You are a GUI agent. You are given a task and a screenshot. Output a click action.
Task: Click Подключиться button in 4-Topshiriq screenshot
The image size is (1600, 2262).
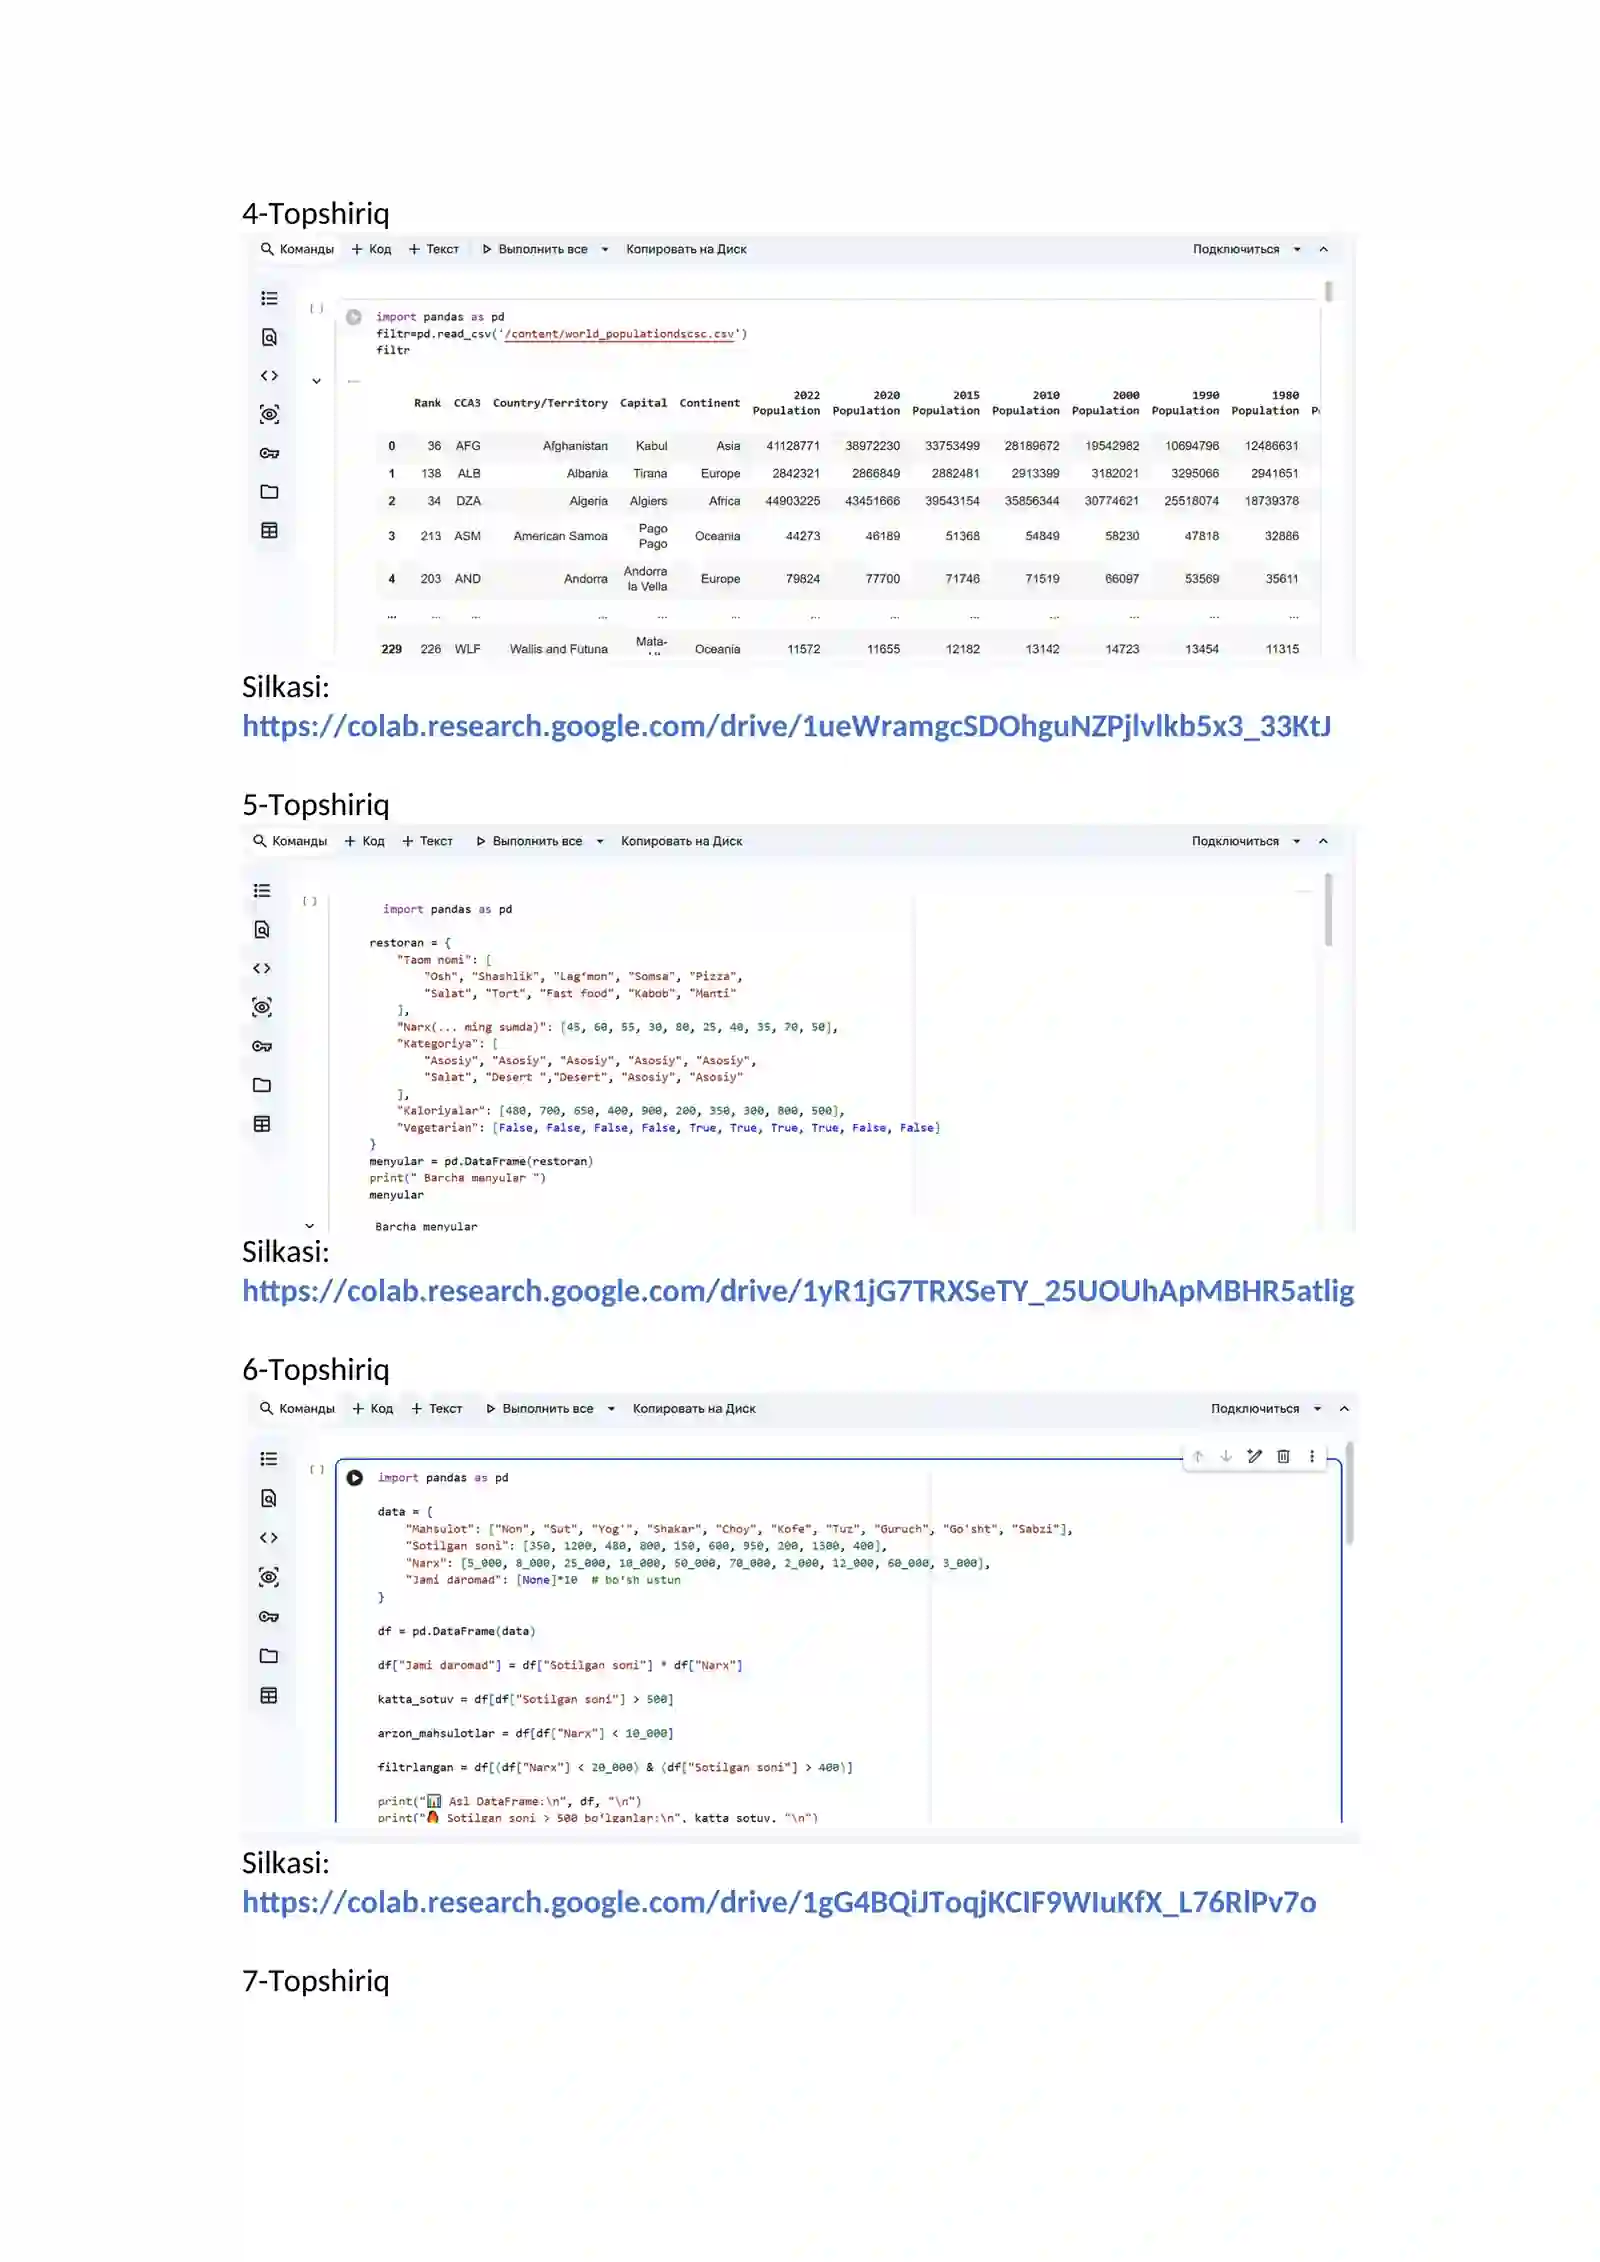pos(1236,250)
